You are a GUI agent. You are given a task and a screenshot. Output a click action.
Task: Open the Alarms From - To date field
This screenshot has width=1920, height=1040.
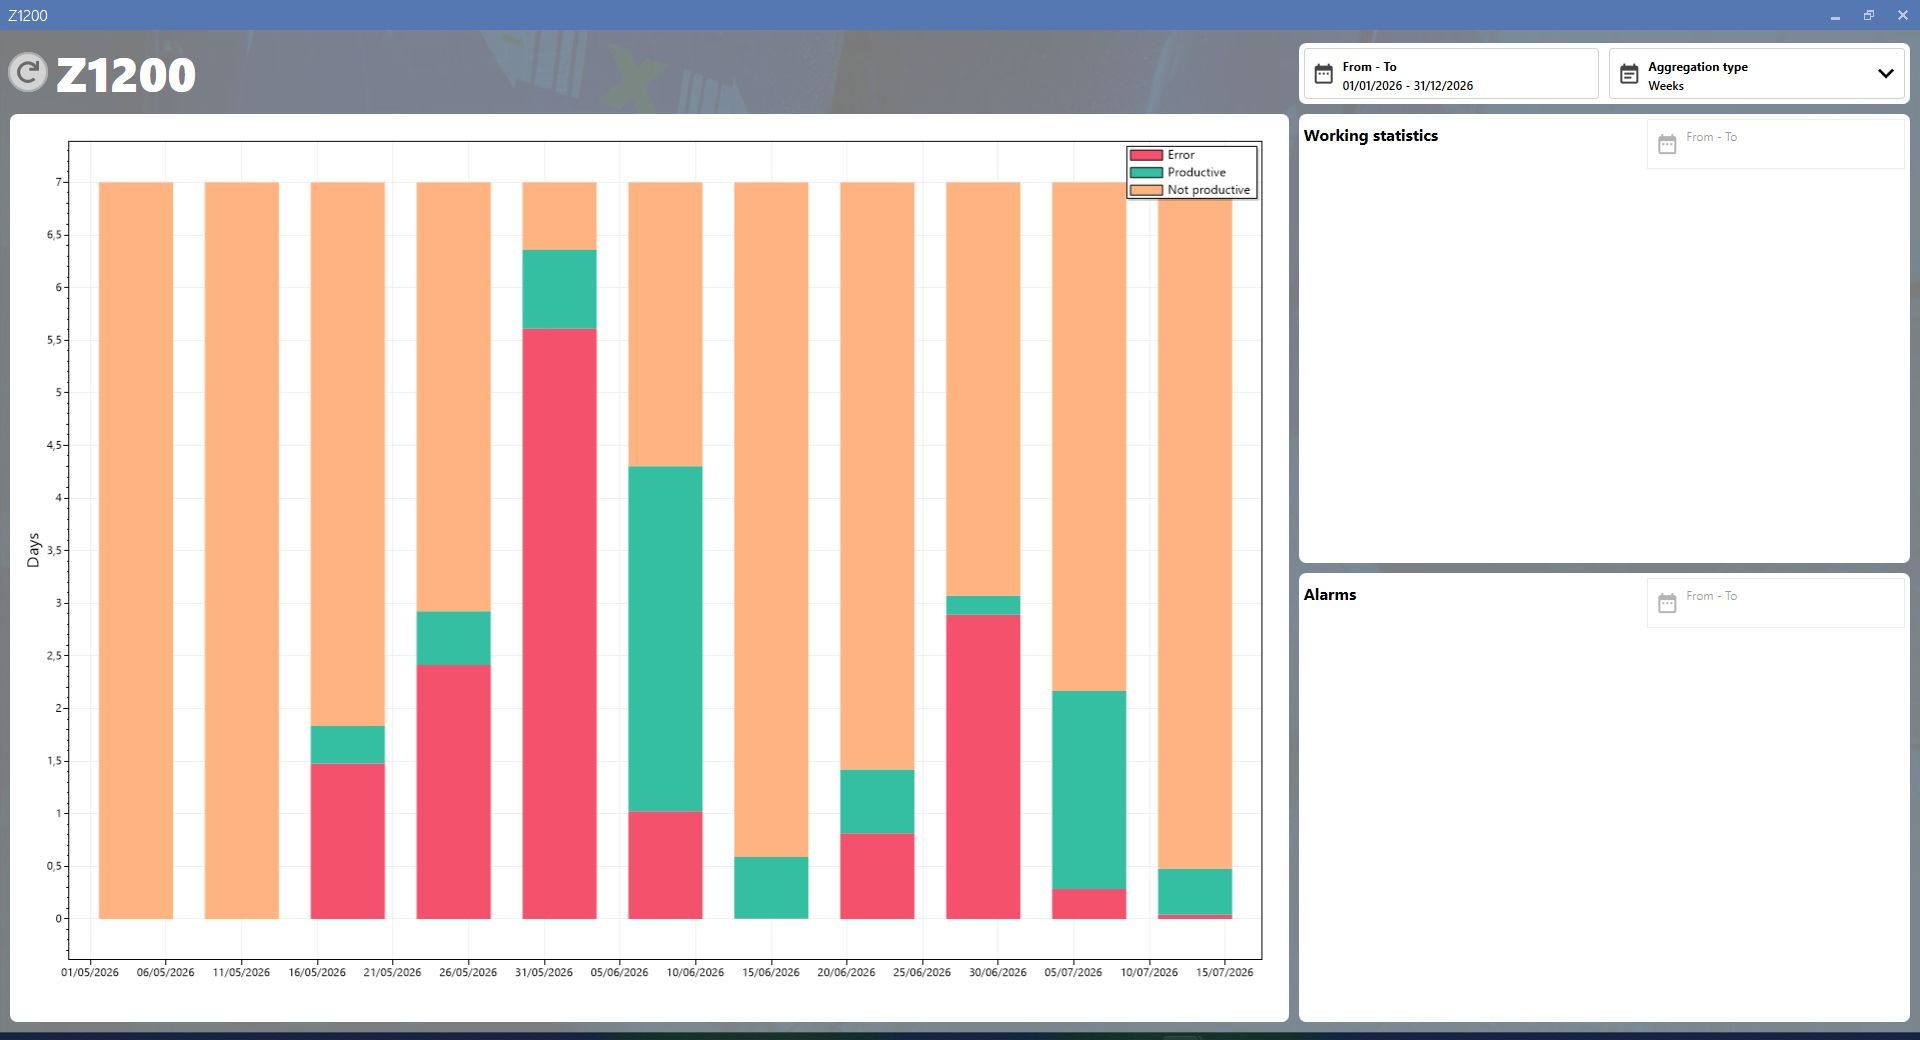(x=1775, y=603)
